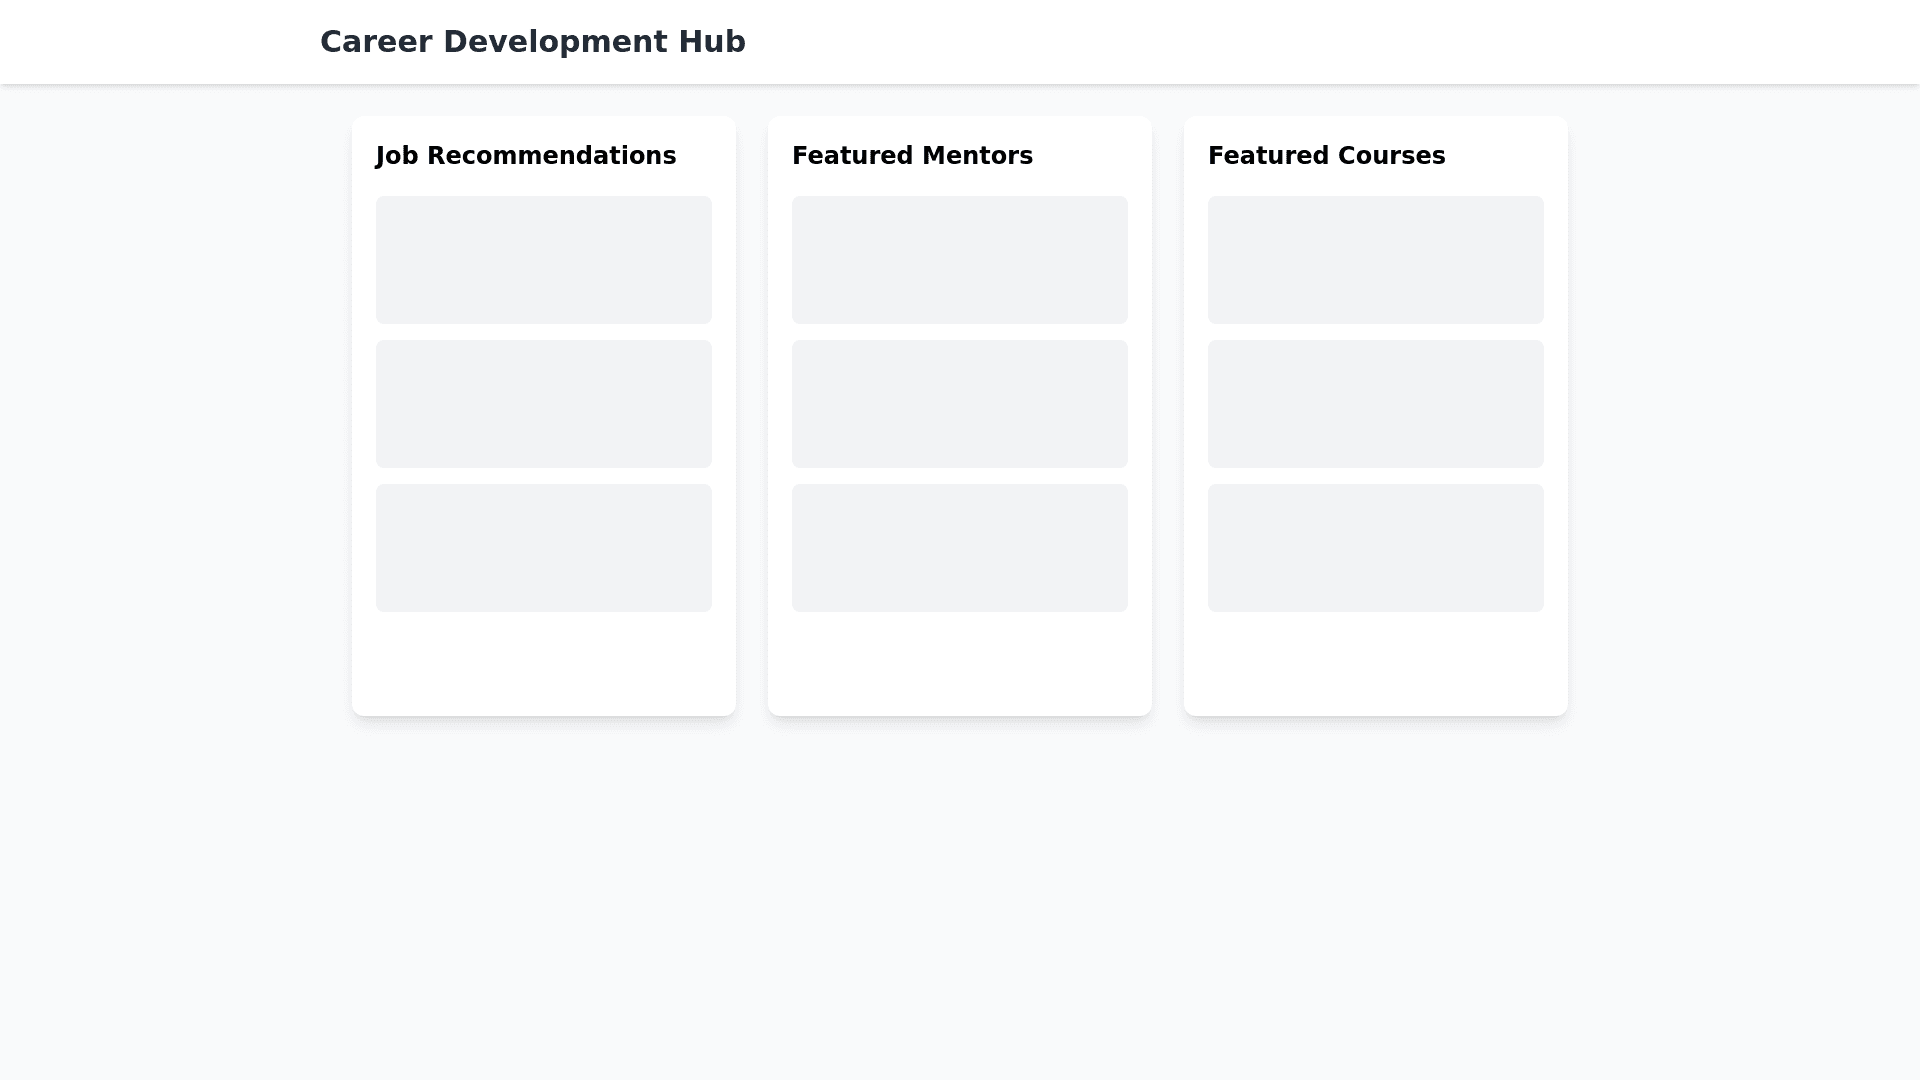Click the second course placeholder card
1920x1080 pixels.
(1375, 404)
